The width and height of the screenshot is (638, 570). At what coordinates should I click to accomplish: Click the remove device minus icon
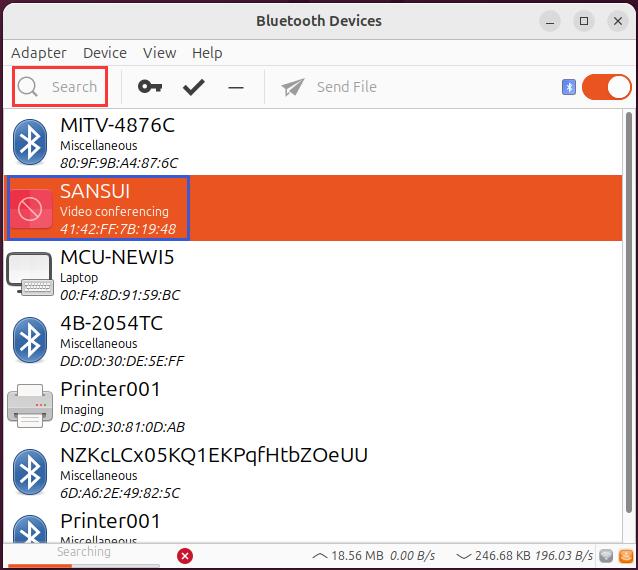236,87
